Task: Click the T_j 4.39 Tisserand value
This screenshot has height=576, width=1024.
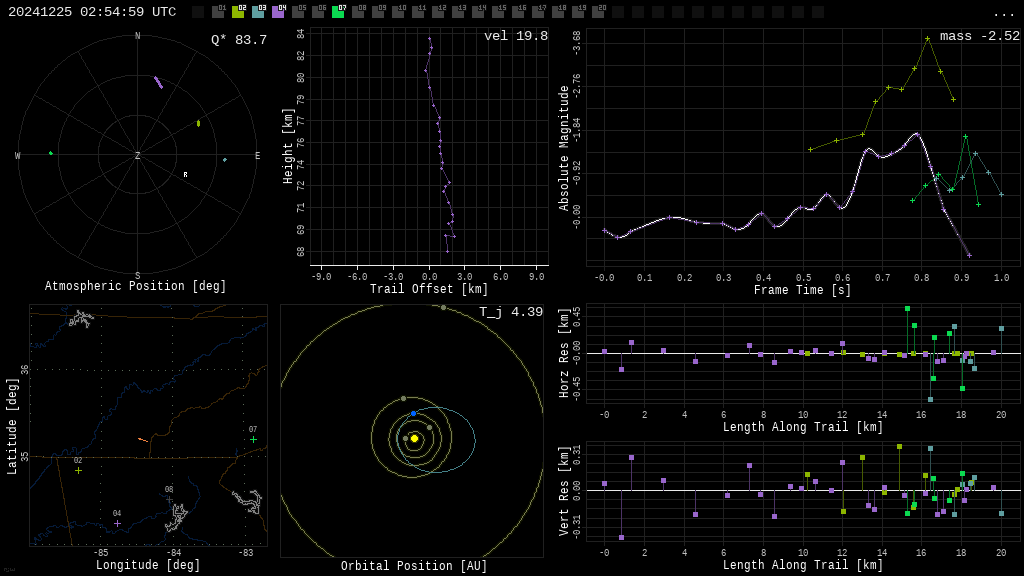Action: coord(510,313)
